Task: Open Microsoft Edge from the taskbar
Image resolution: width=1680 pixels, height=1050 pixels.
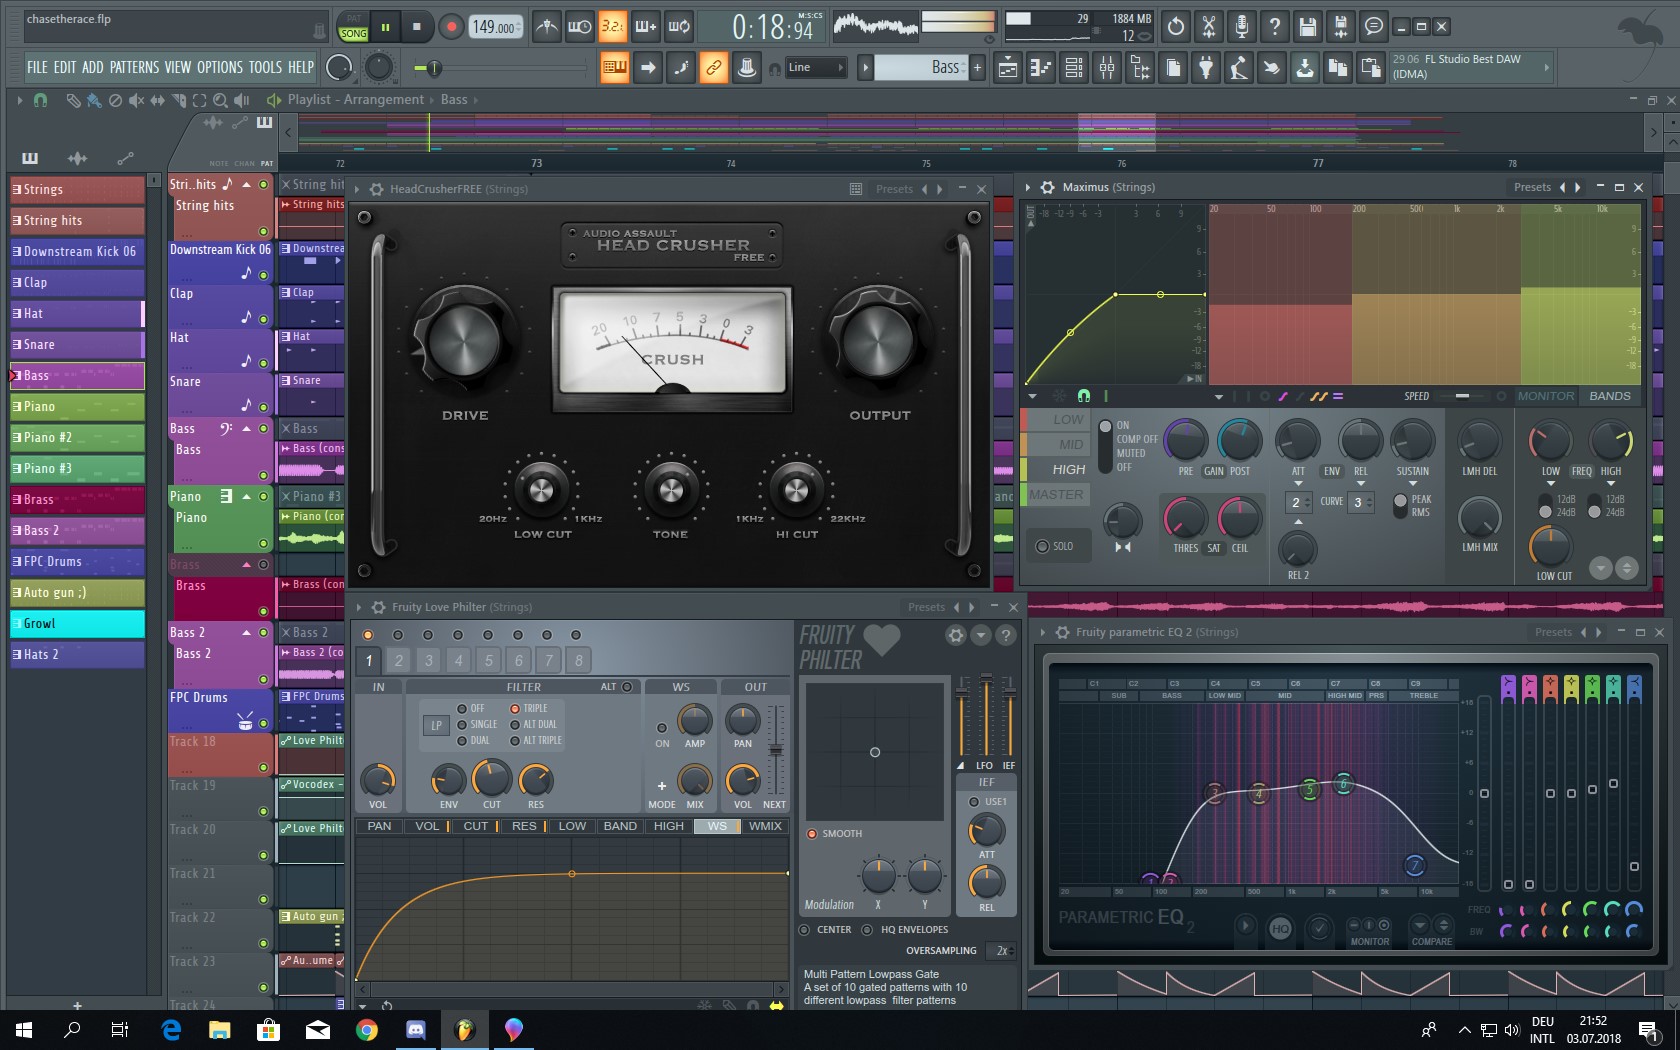Action: click(171, 1029)
